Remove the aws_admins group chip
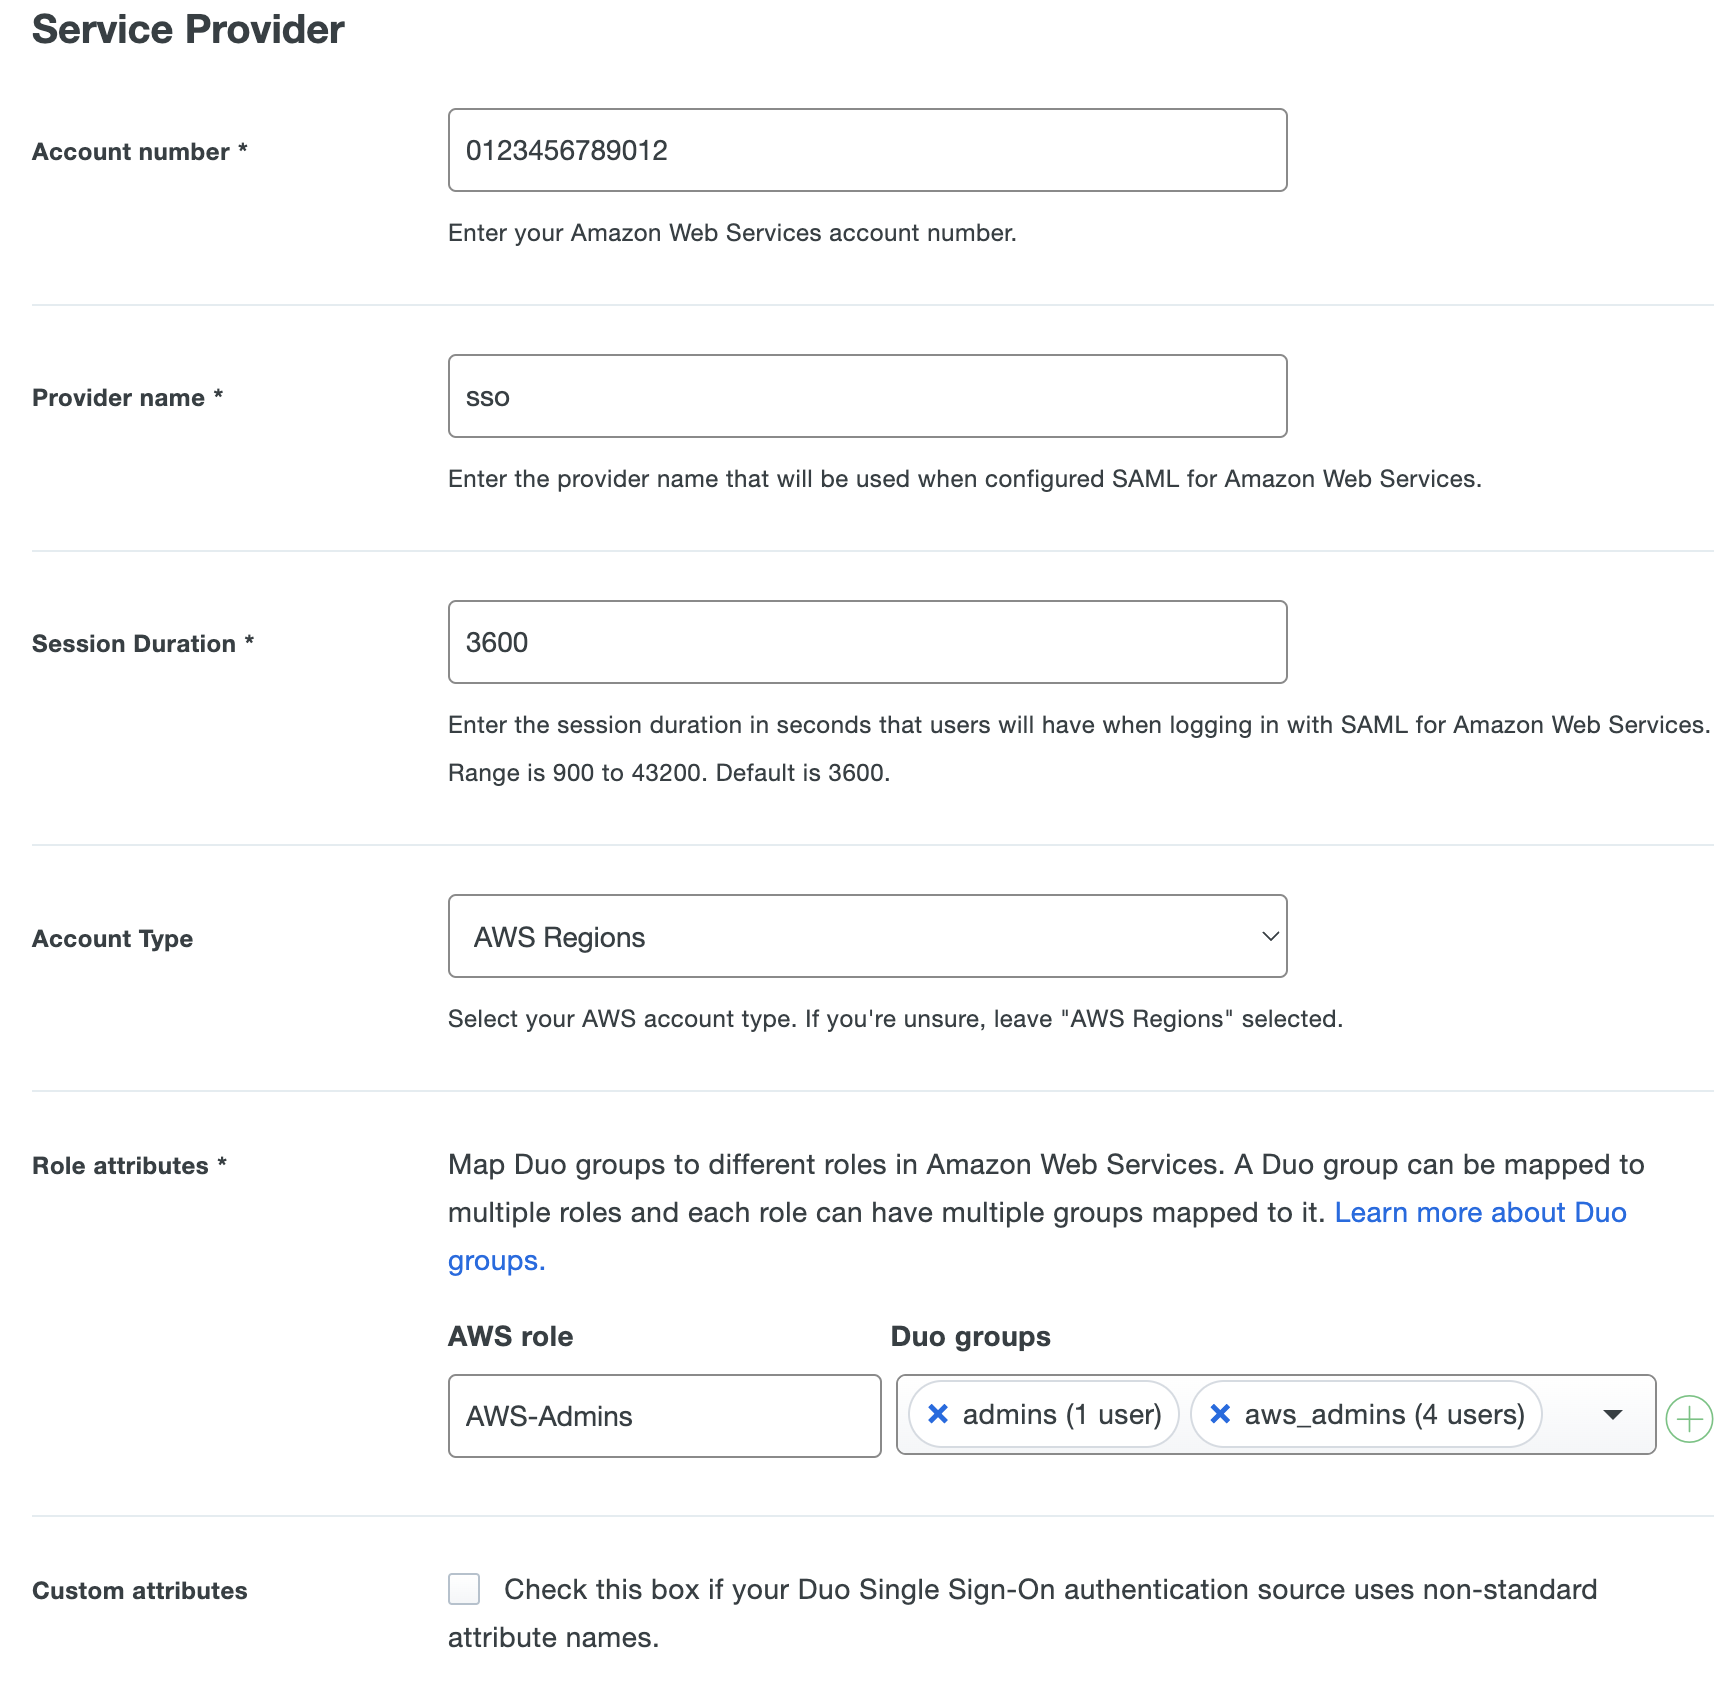 tap(1220, 1414)
